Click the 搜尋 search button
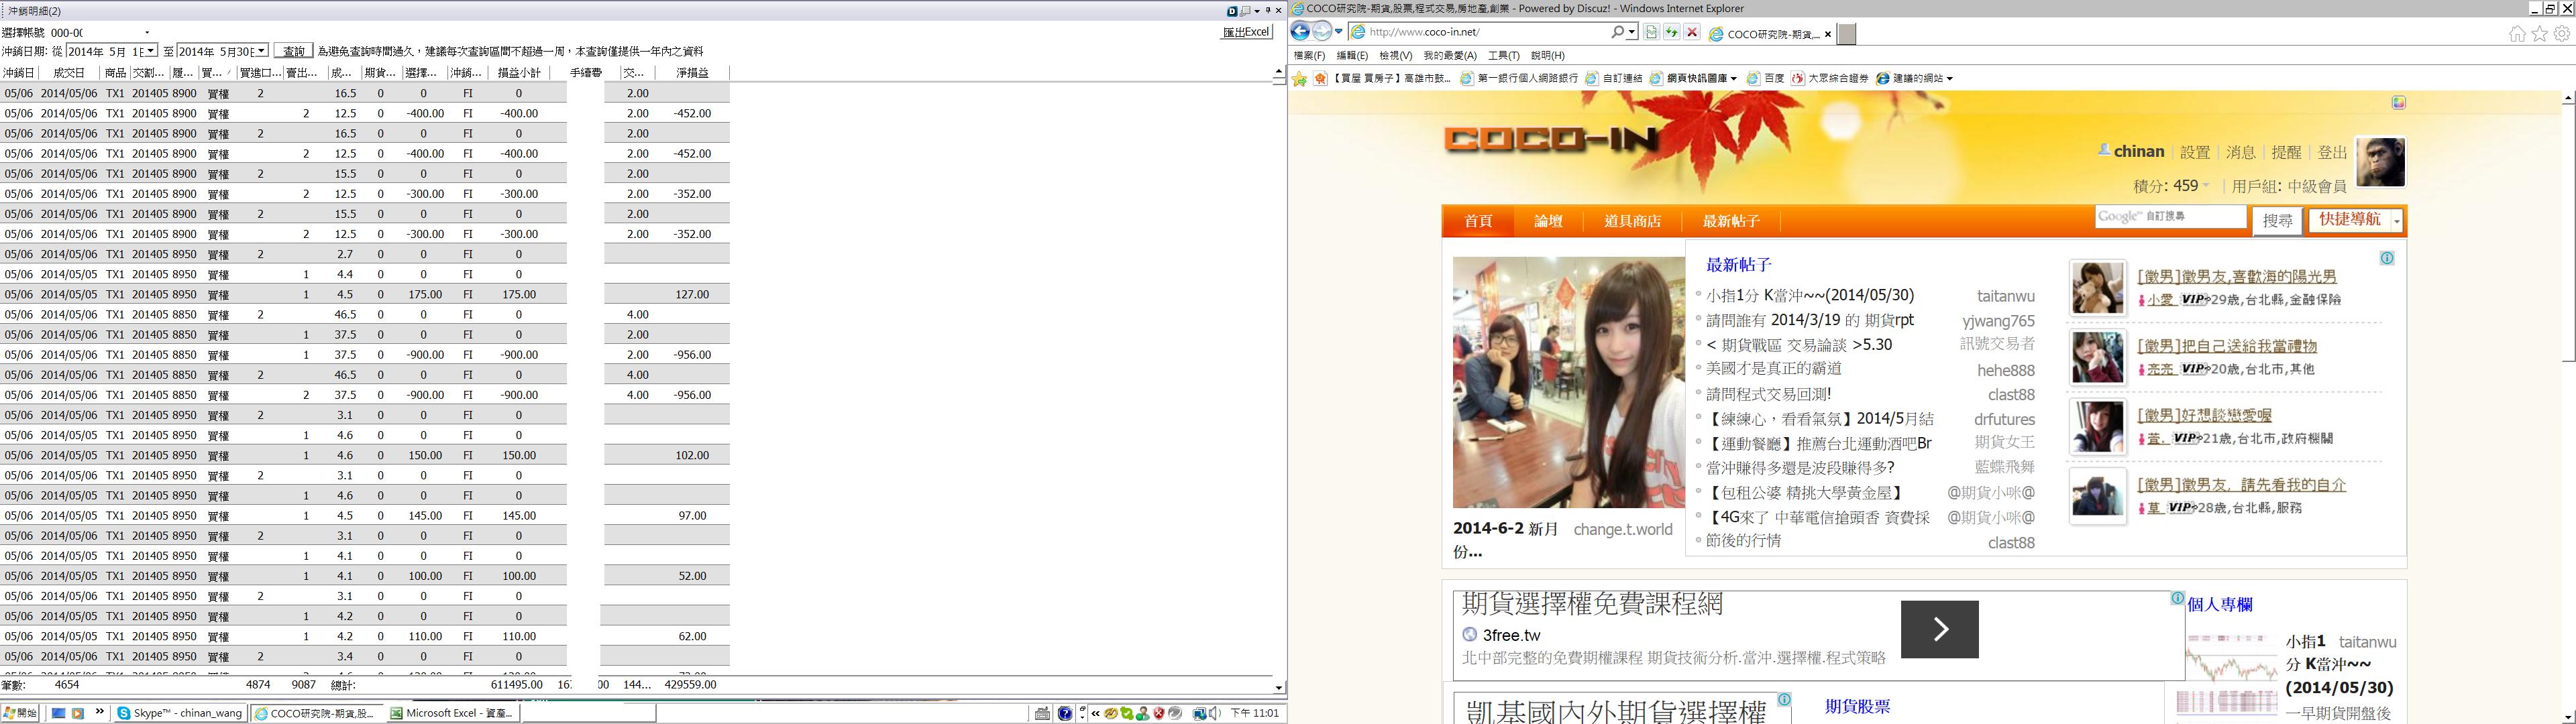The image size is (2576, 724). [2278, 221]
